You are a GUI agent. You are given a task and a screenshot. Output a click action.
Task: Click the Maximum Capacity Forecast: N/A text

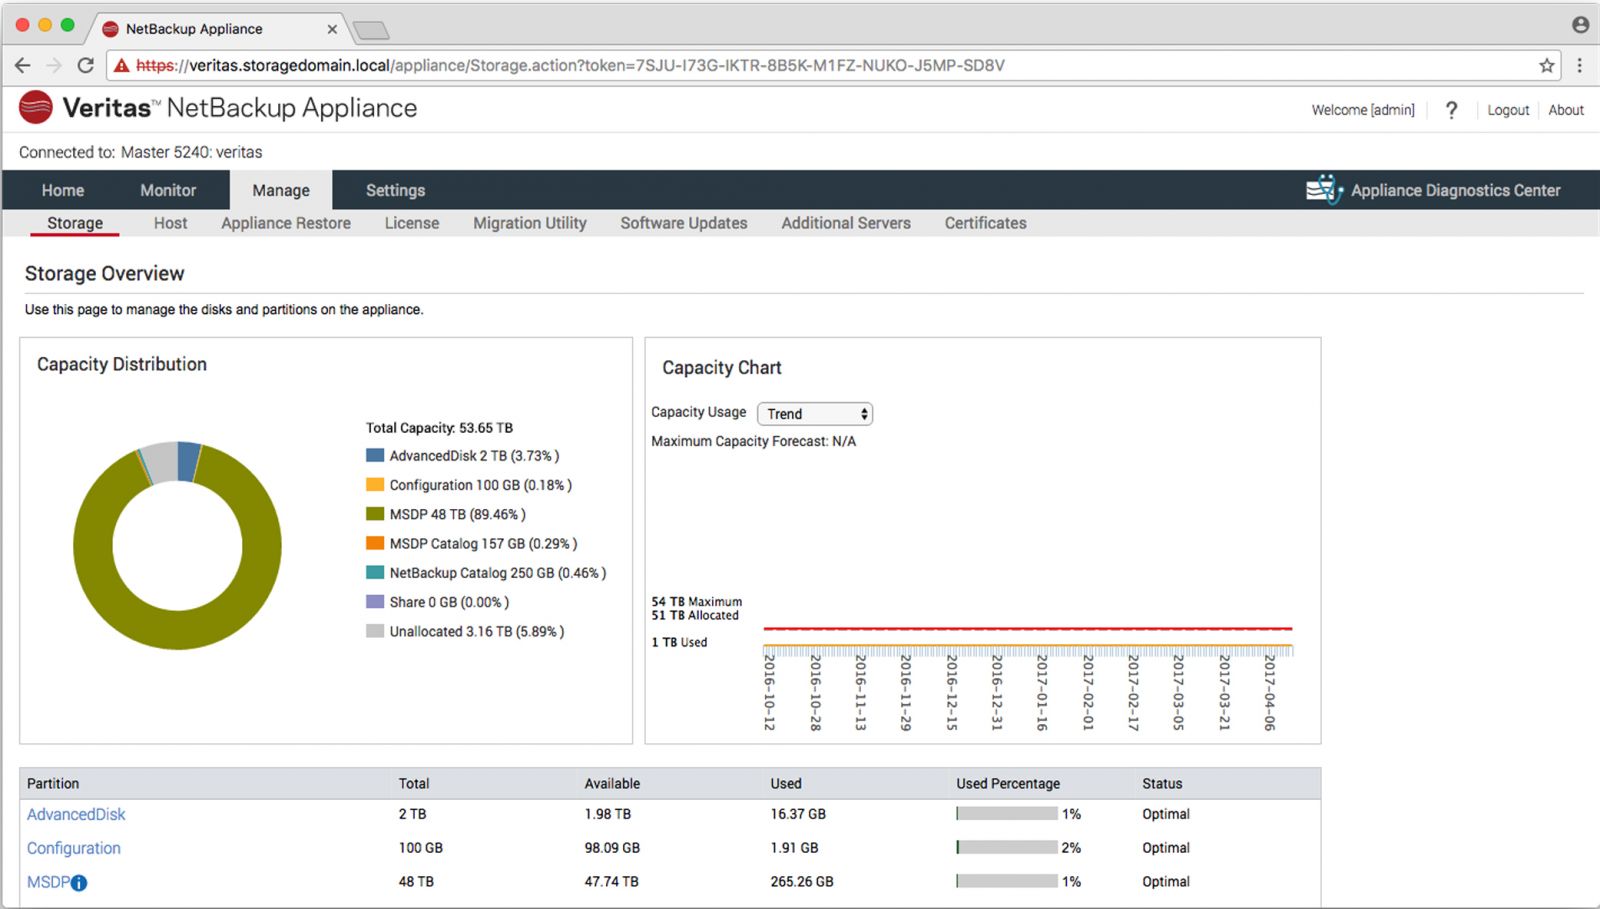754,441
